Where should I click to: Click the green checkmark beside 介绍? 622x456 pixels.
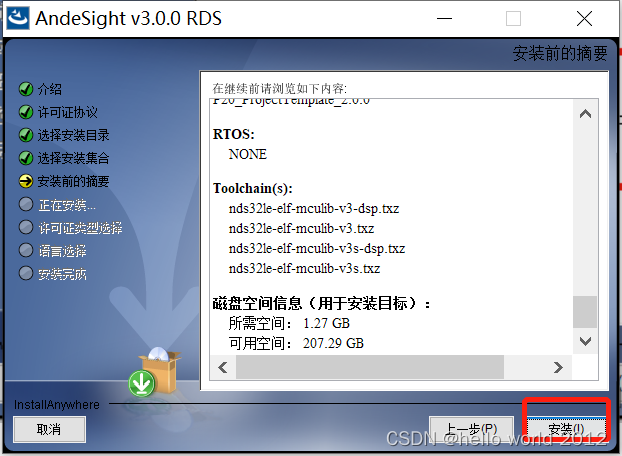pos(26,89)
